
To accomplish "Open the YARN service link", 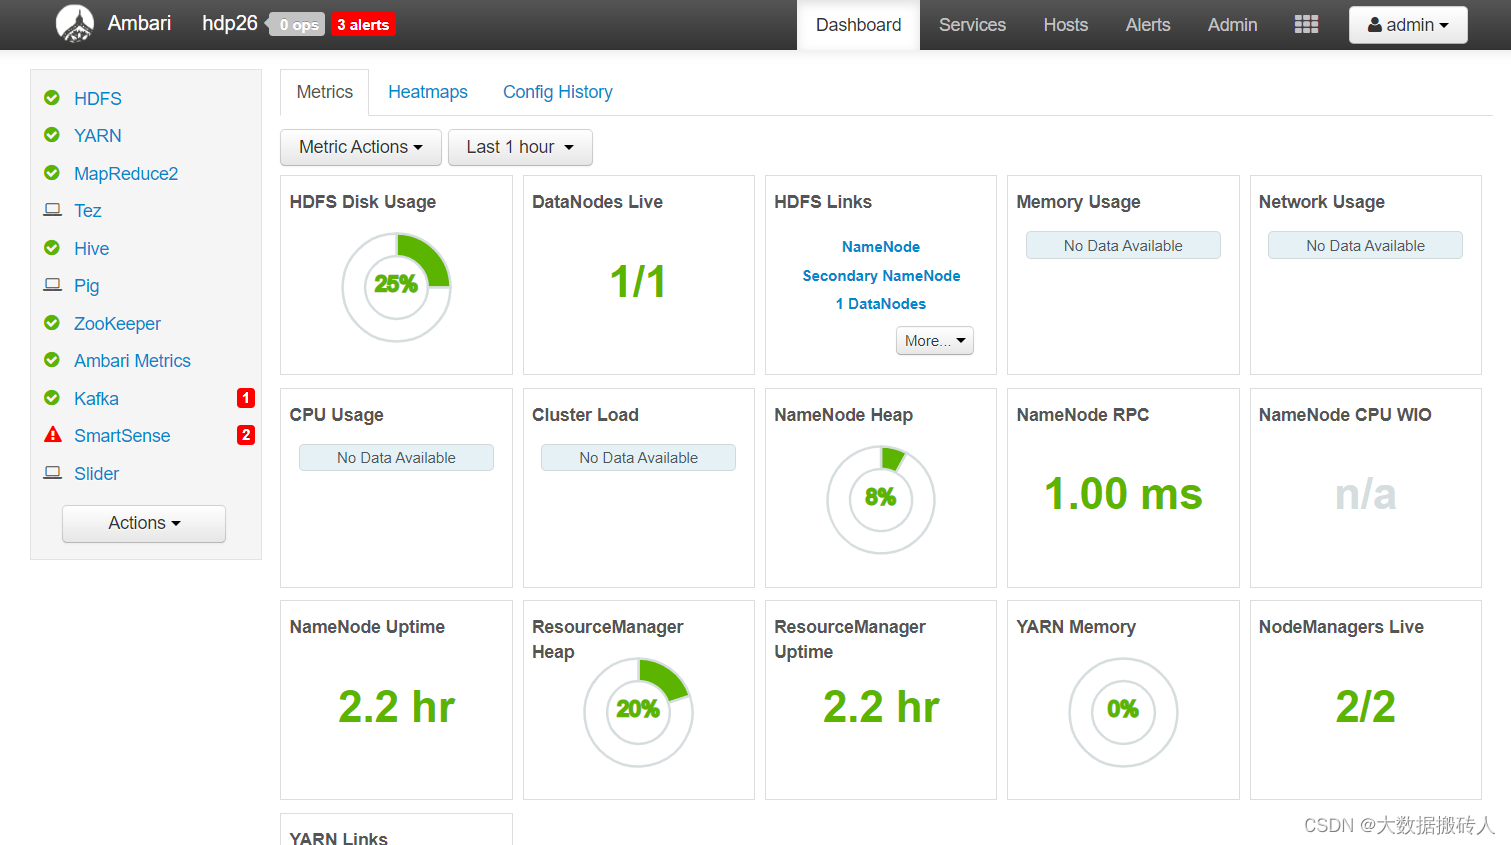I will 98,136.
